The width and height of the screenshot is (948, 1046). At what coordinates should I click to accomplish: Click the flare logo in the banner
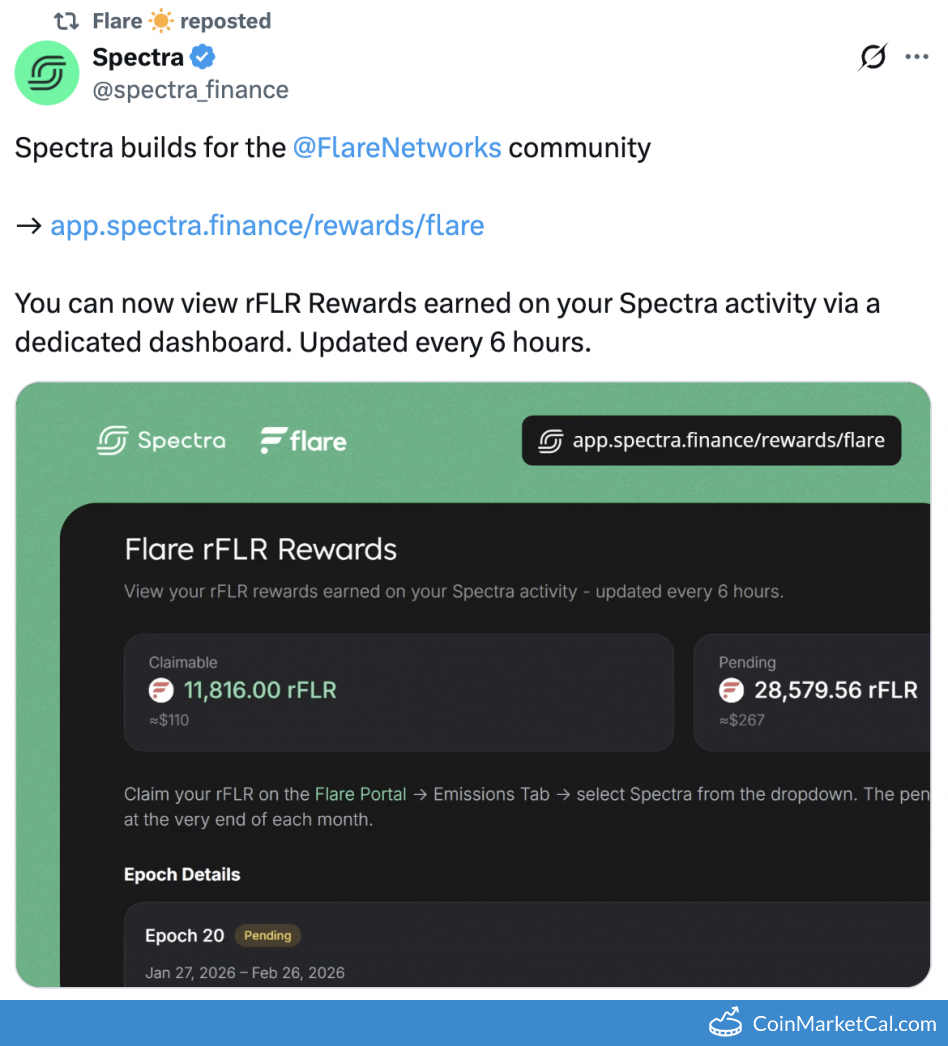pyautogui.click(x=303, y=440)
